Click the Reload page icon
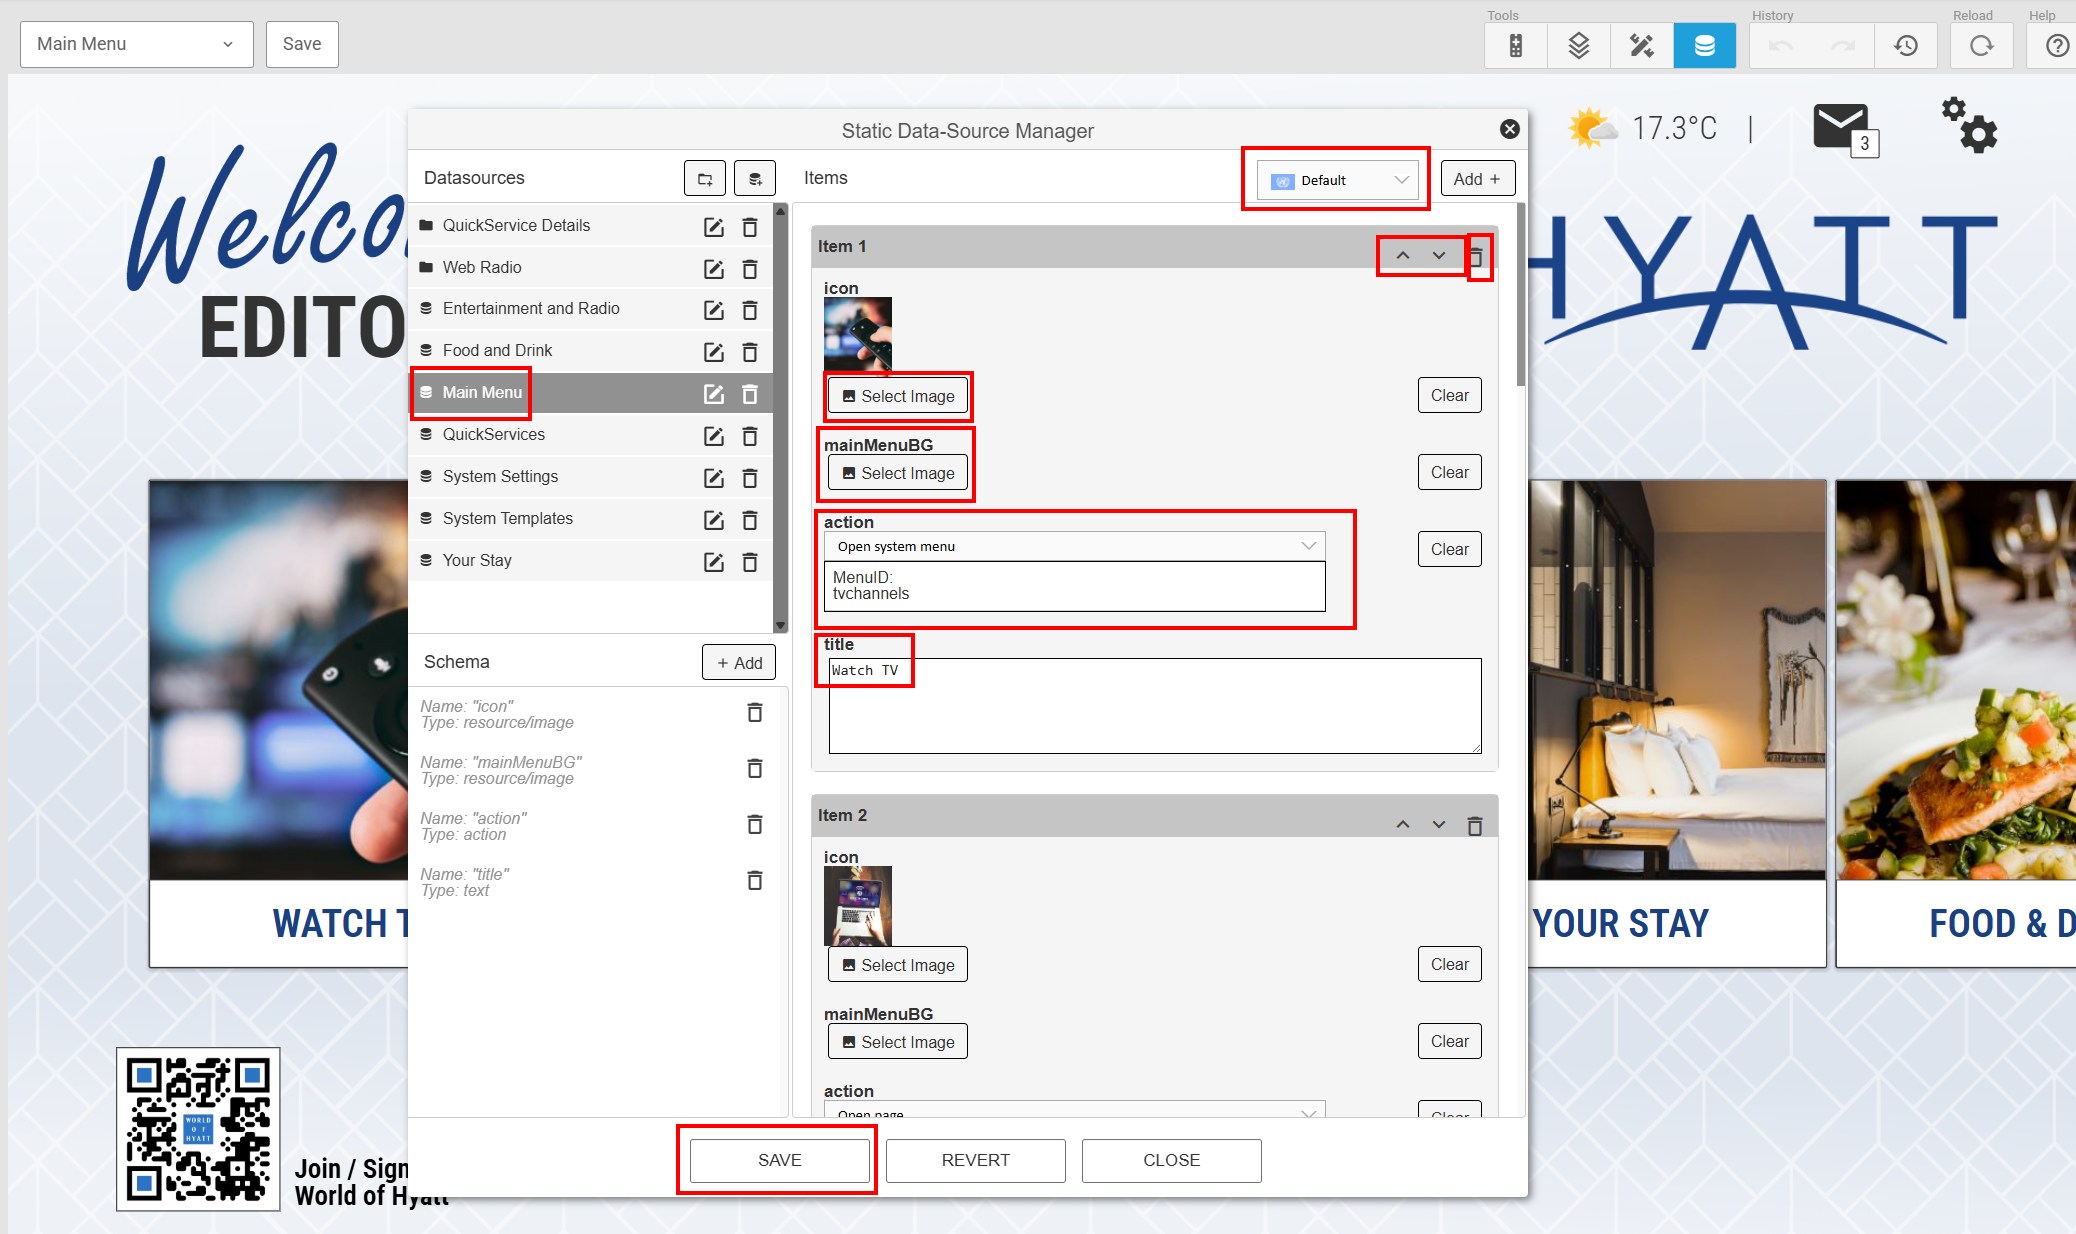 1981,45
